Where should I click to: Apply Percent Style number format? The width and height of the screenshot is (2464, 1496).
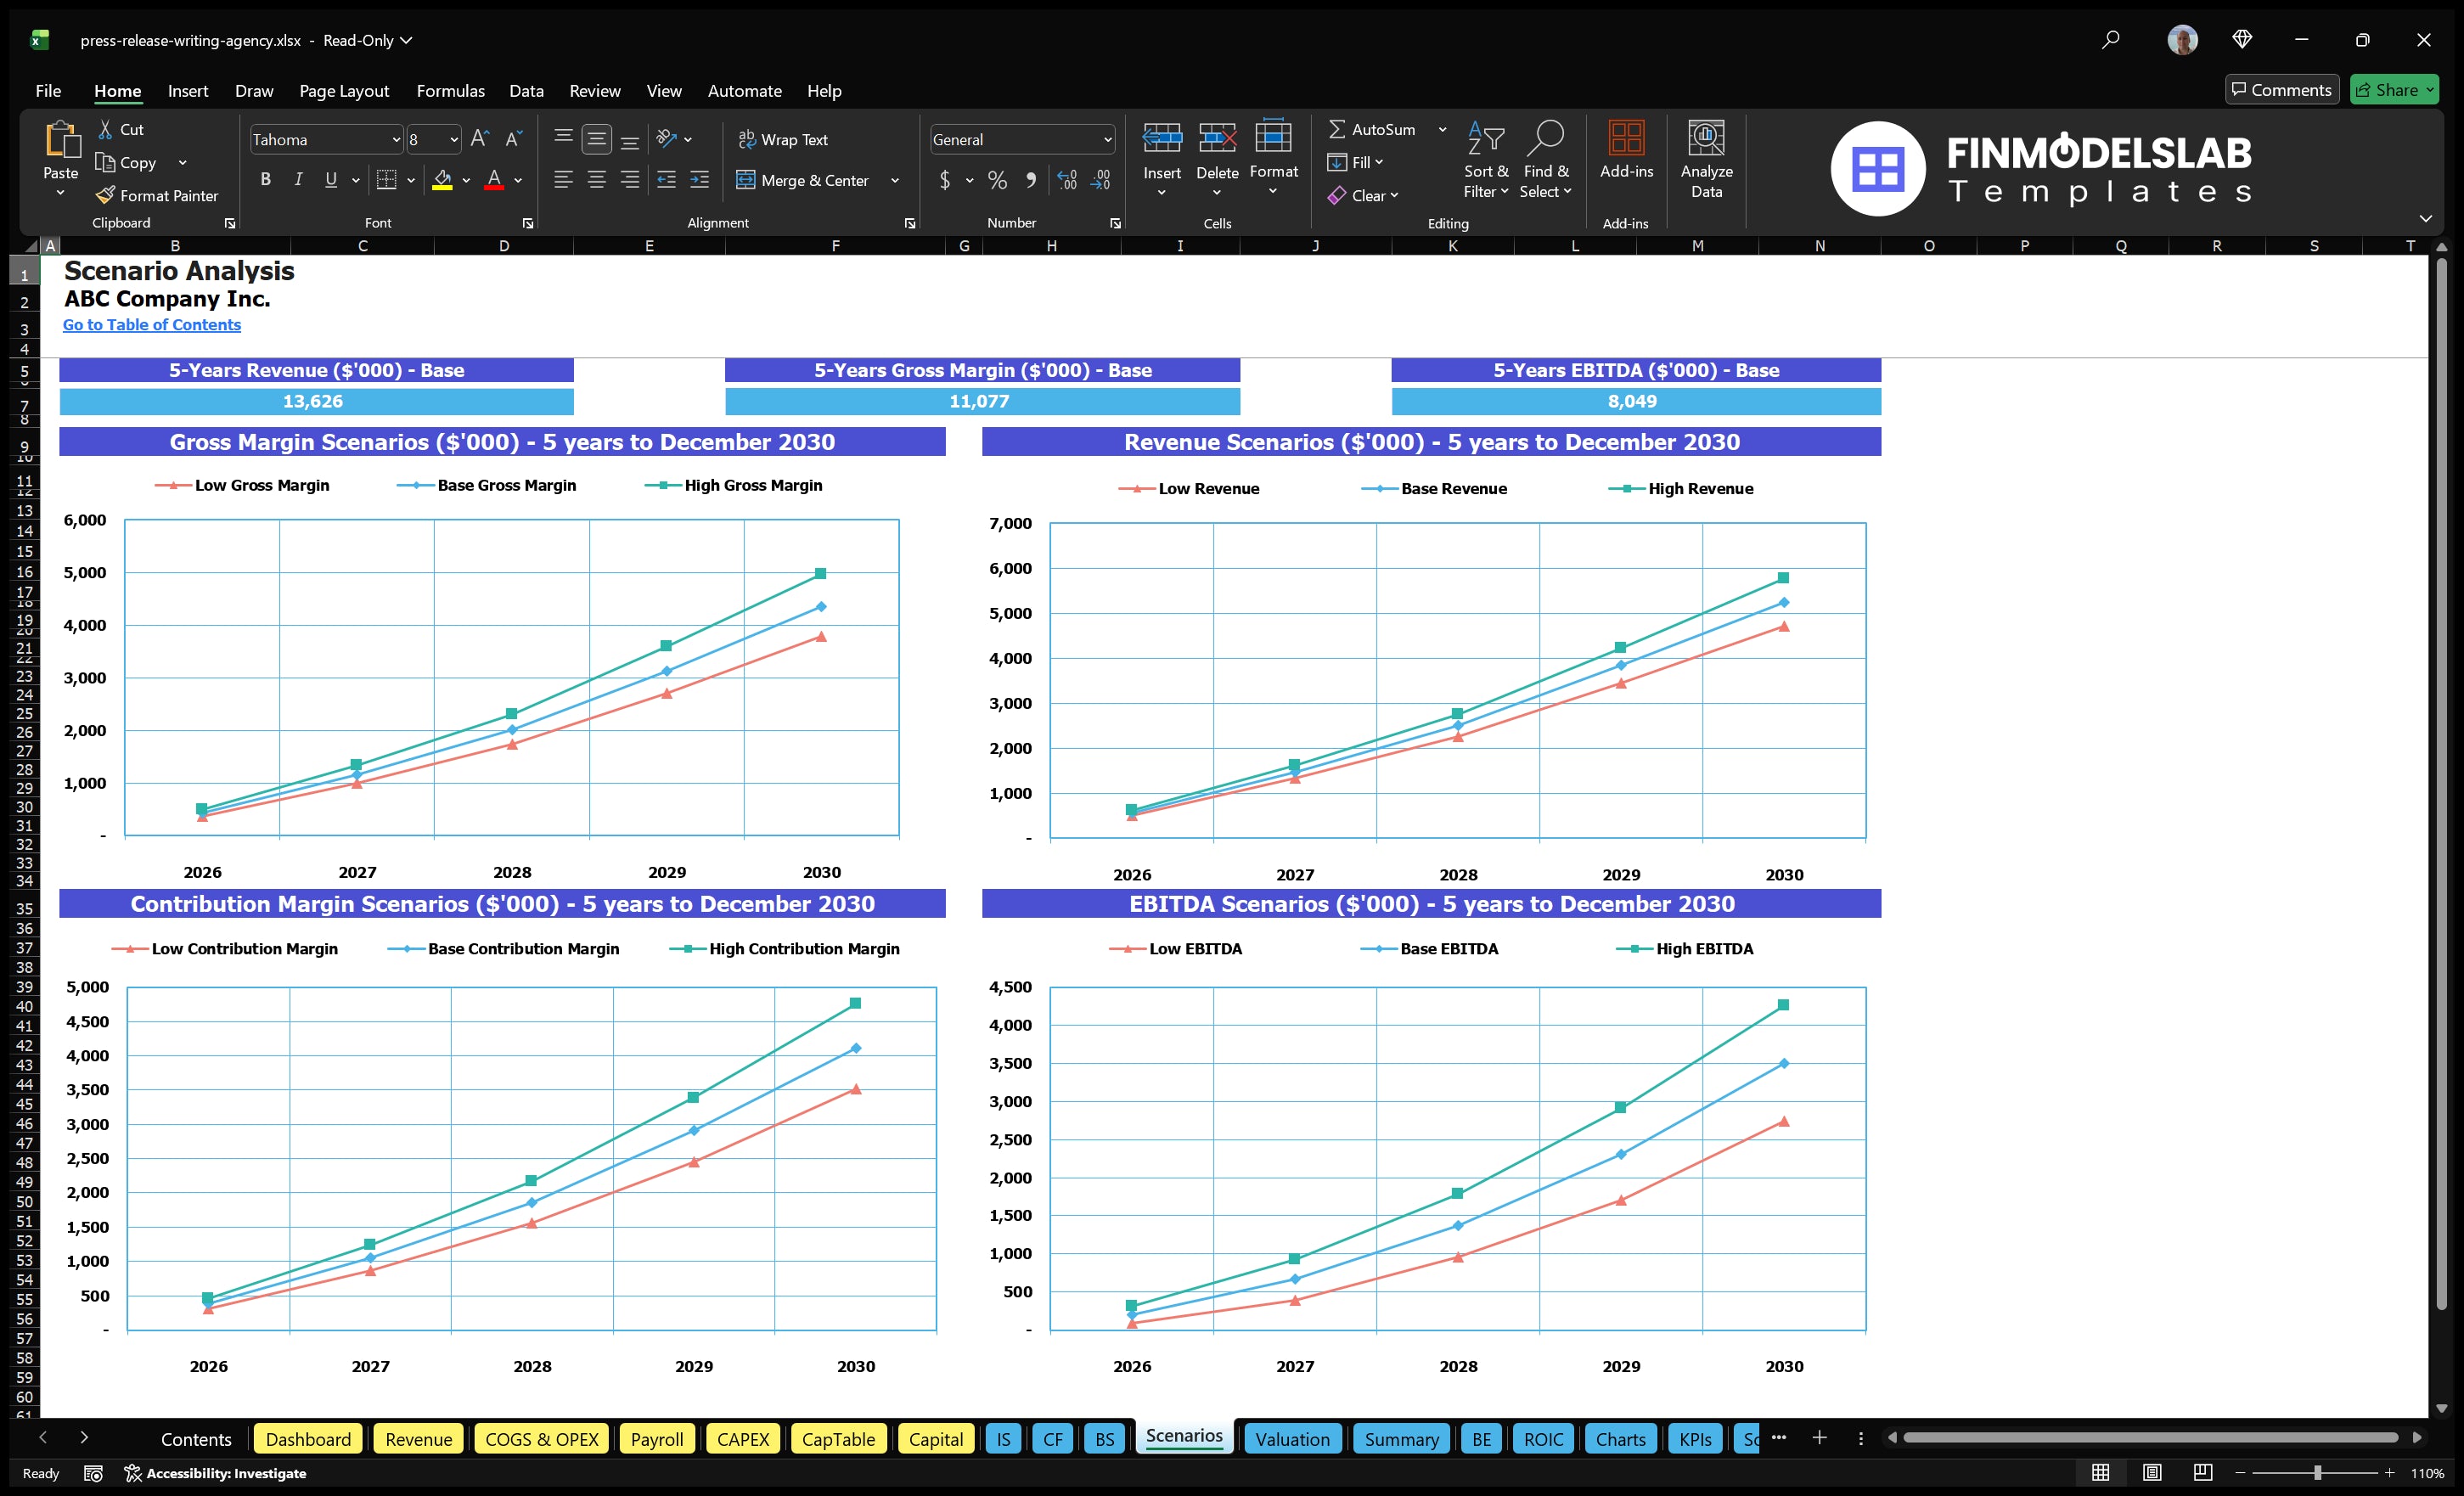coord(997,180)
